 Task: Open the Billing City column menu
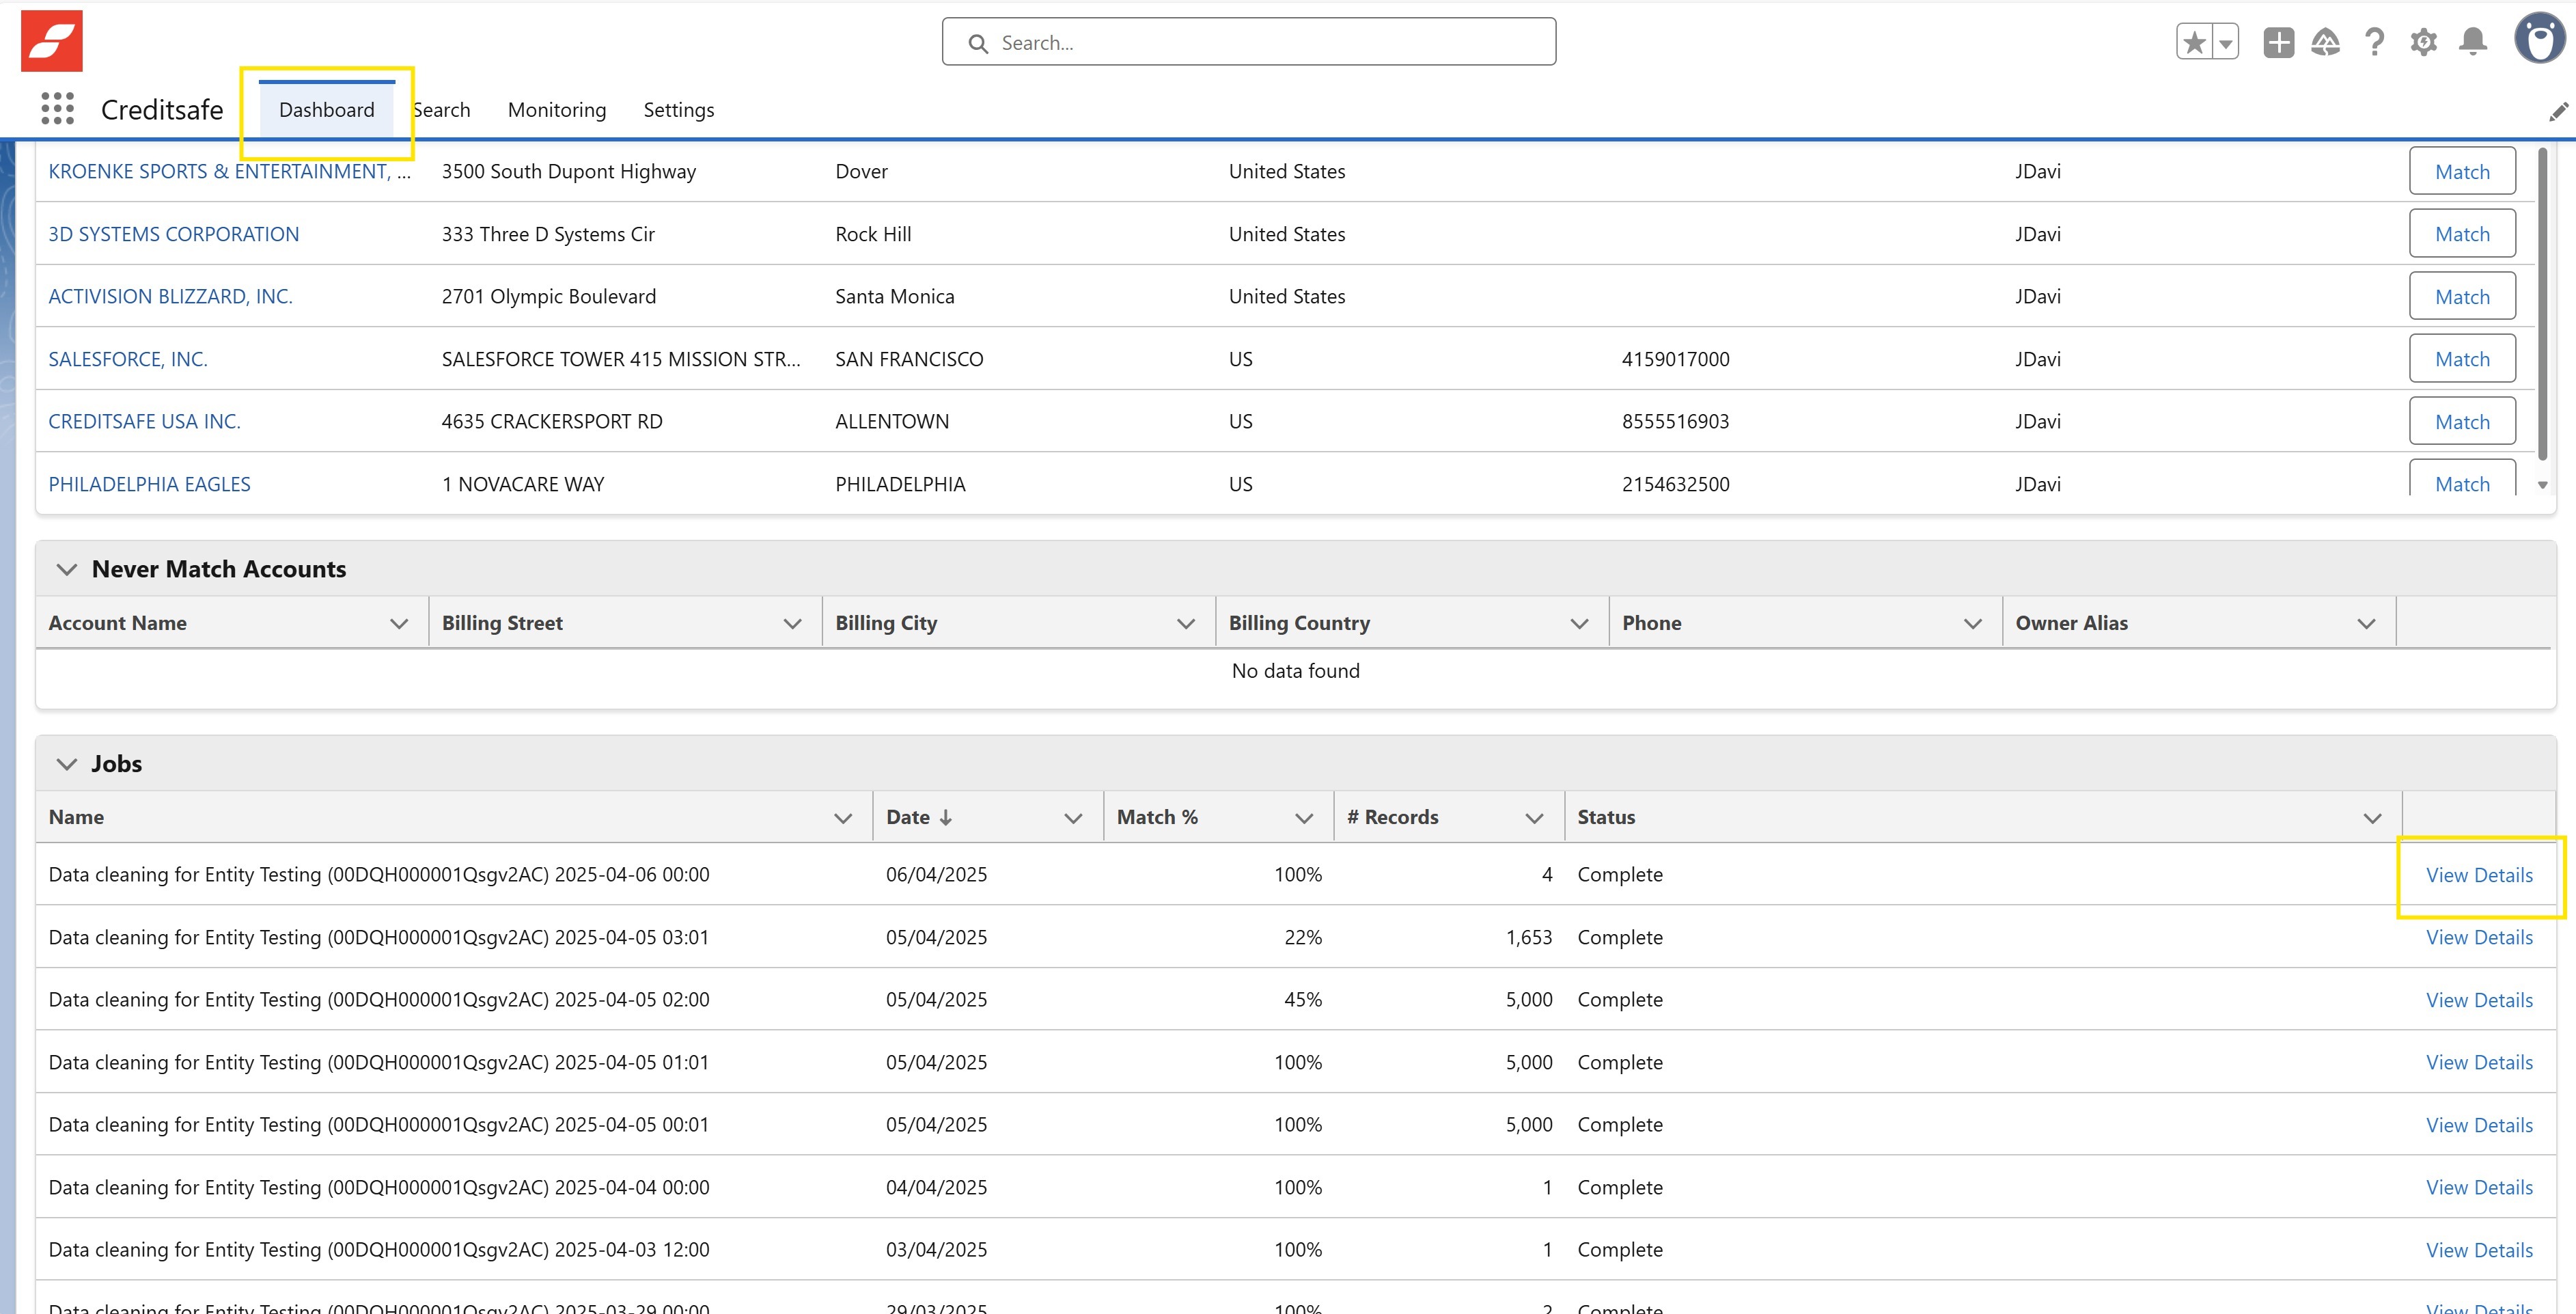point(1185,624)
